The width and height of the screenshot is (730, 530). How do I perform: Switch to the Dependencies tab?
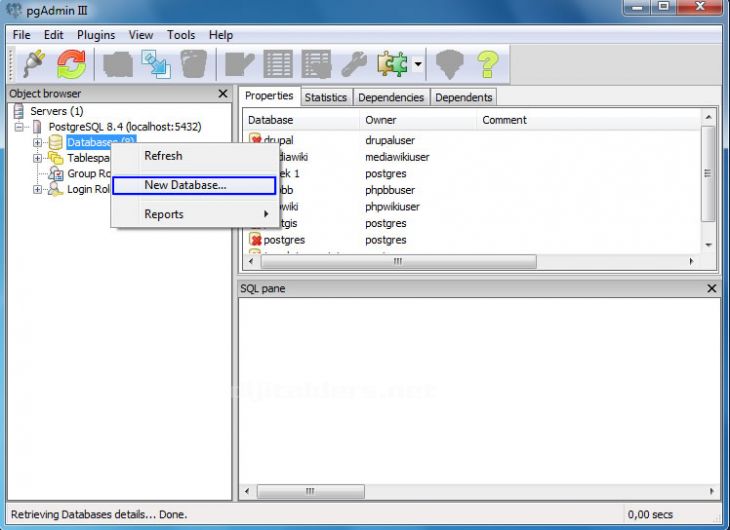[x=391, y=97]
